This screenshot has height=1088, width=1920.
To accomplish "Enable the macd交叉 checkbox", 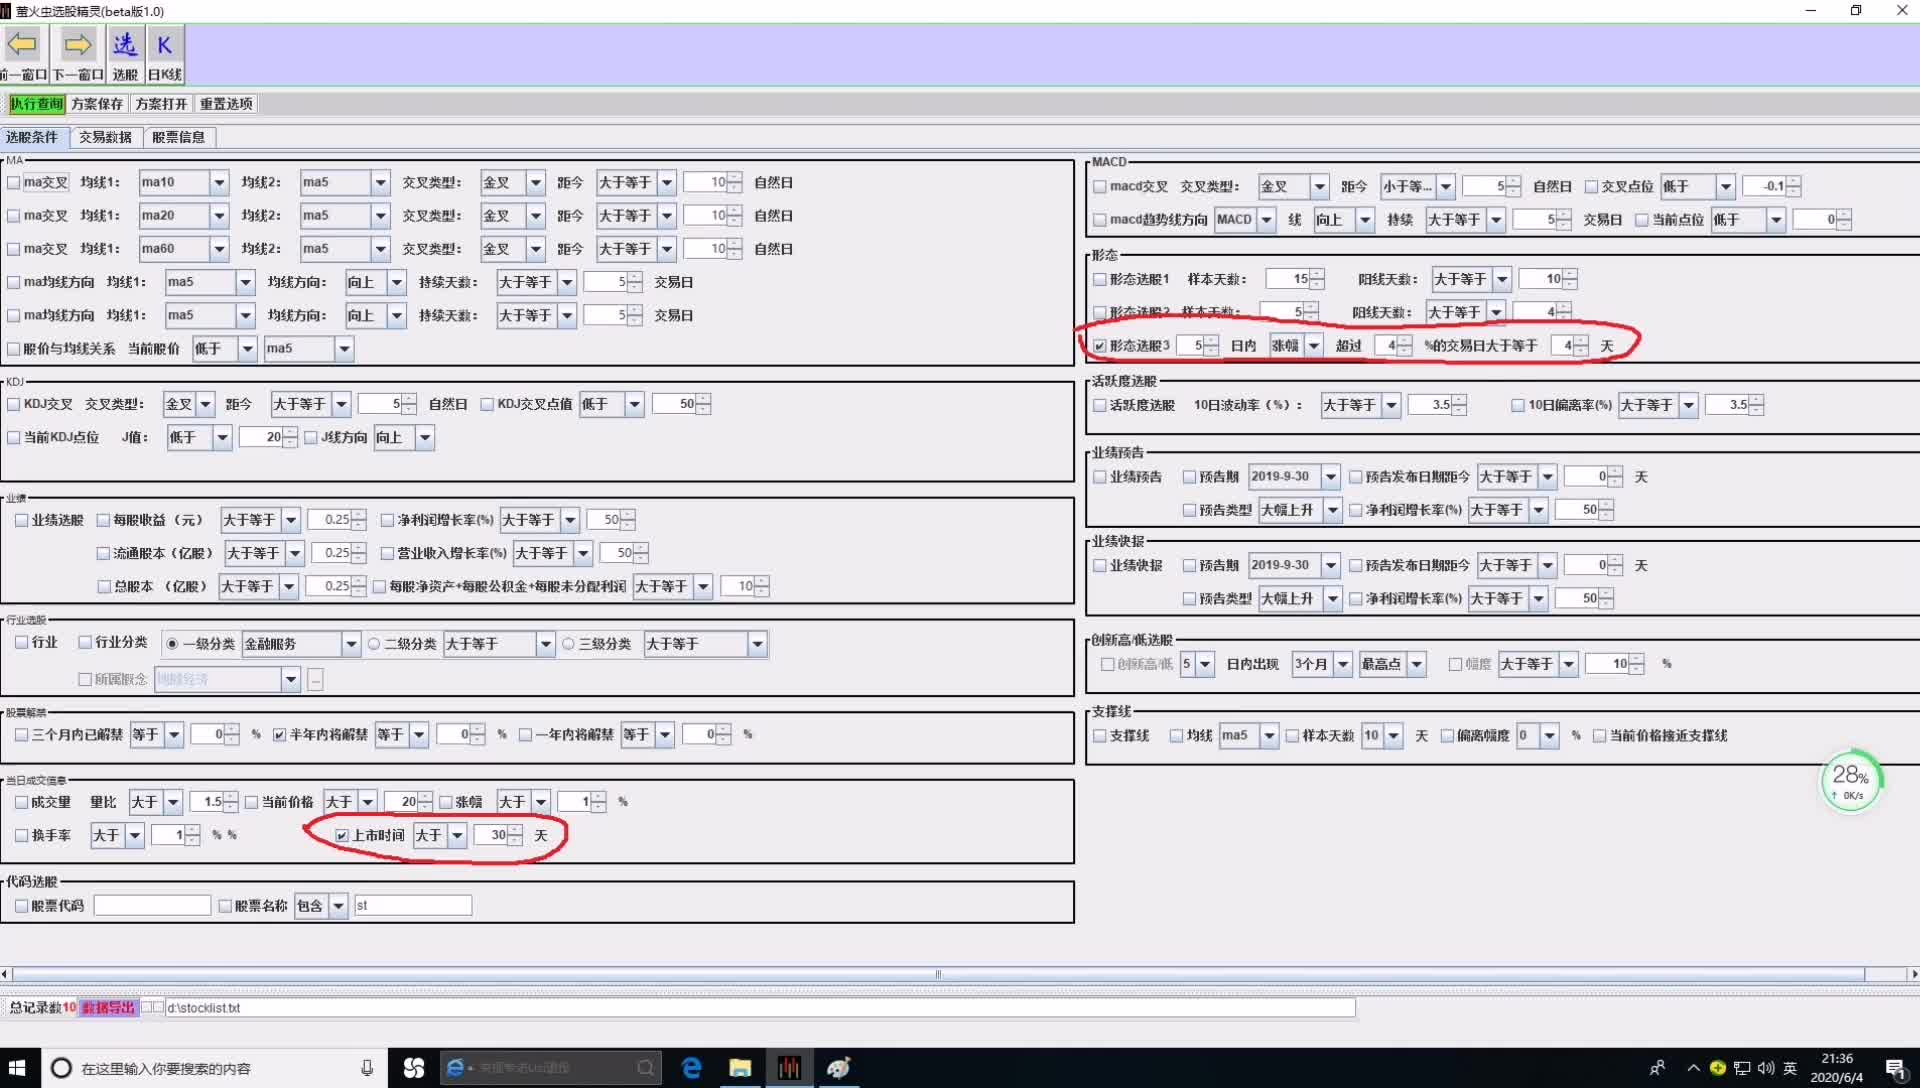I will point(1100,187).
